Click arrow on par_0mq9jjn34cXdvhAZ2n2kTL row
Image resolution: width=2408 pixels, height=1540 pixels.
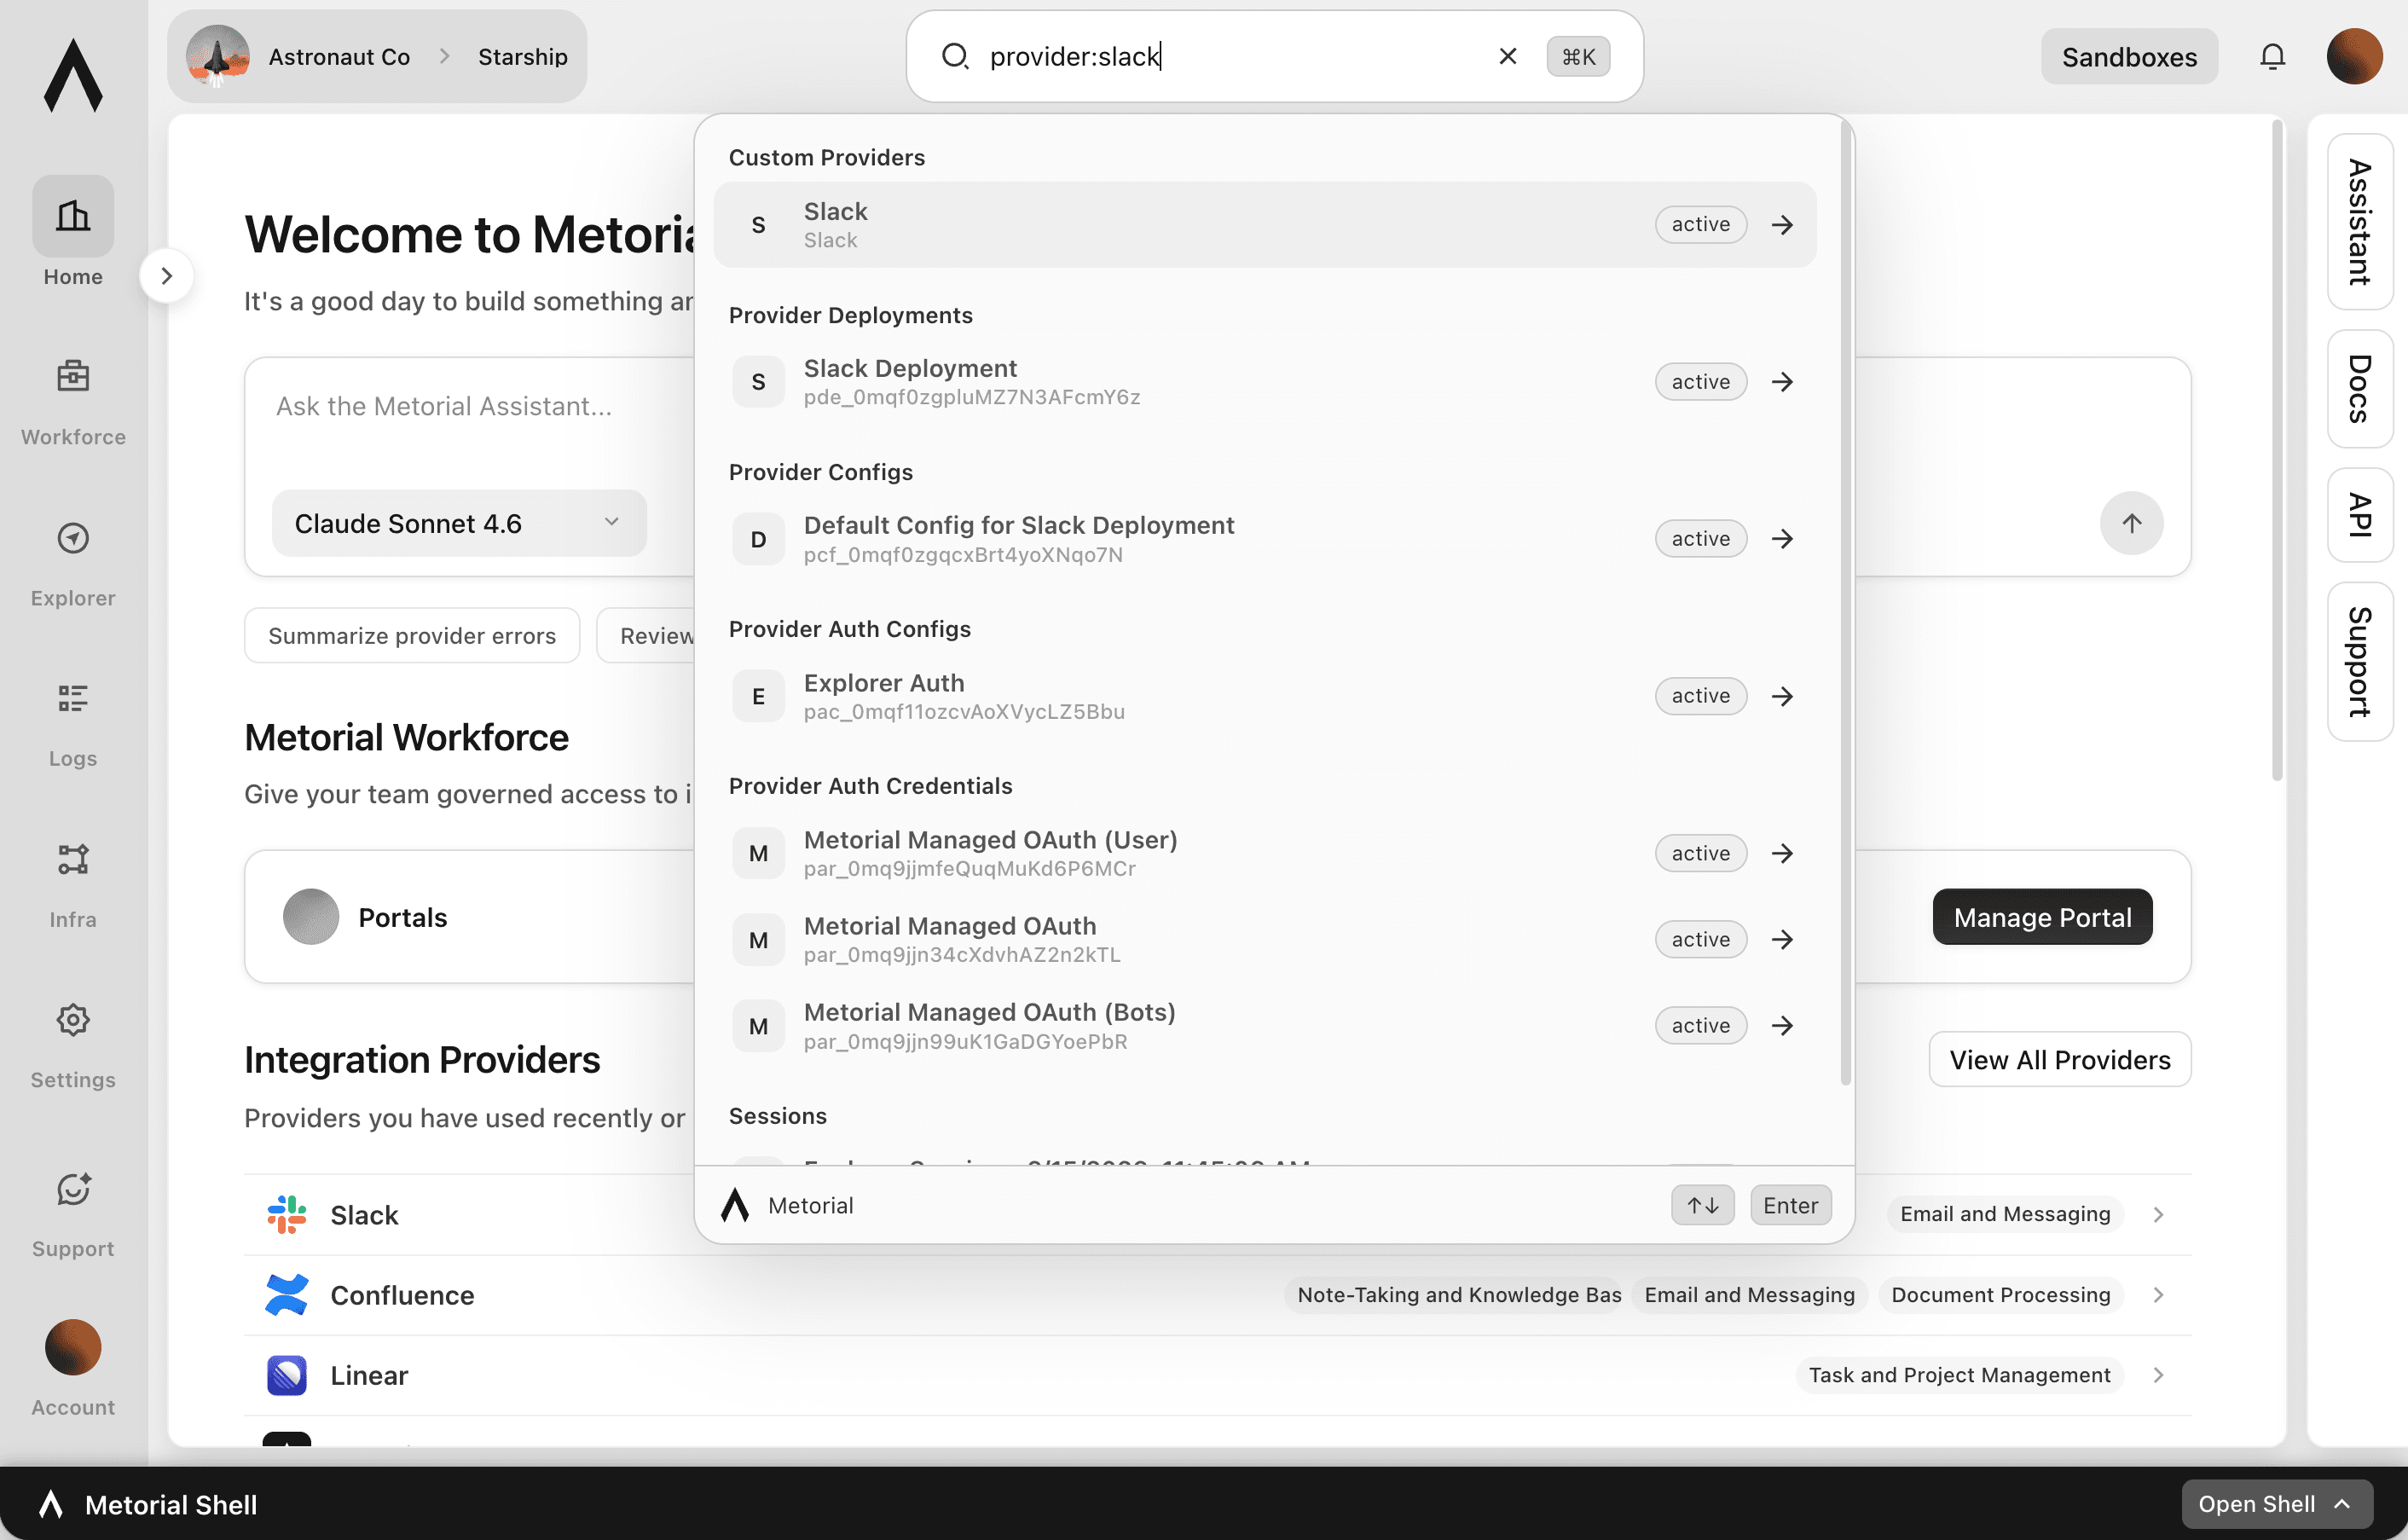(1782, 939)
